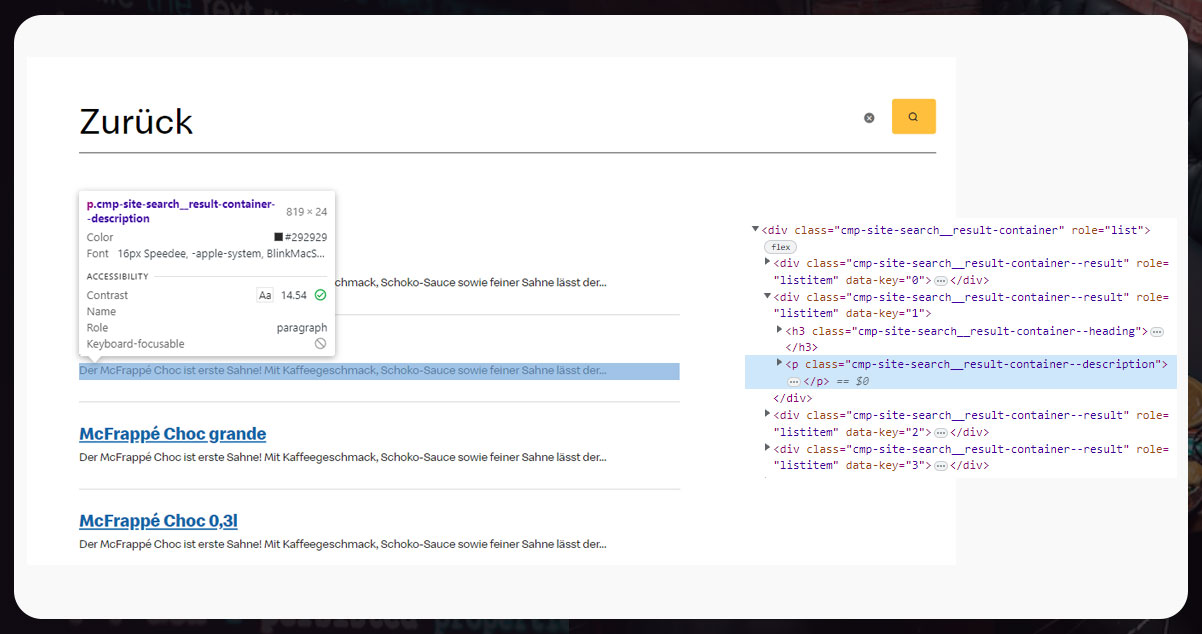
Task: Toggle the flex badge on result-container
Action: coord(780,247)
